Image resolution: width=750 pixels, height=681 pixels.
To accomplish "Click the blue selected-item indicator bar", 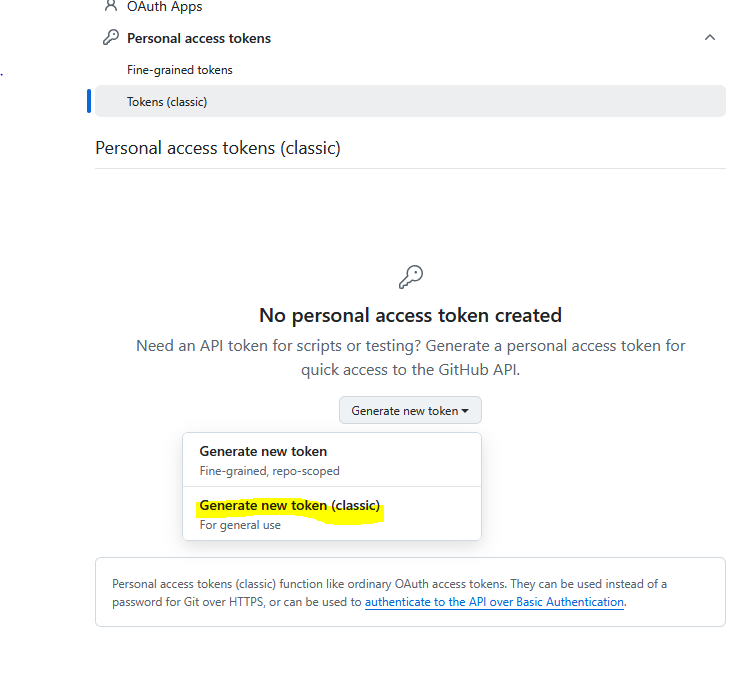I will [89, 101].
